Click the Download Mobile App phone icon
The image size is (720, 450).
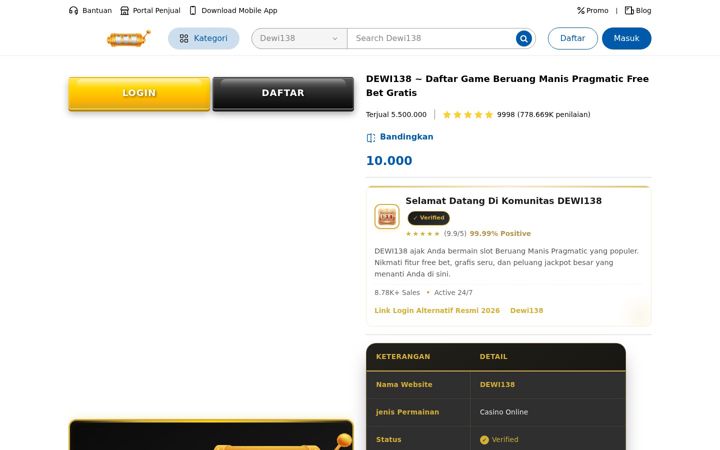(193, 11)
